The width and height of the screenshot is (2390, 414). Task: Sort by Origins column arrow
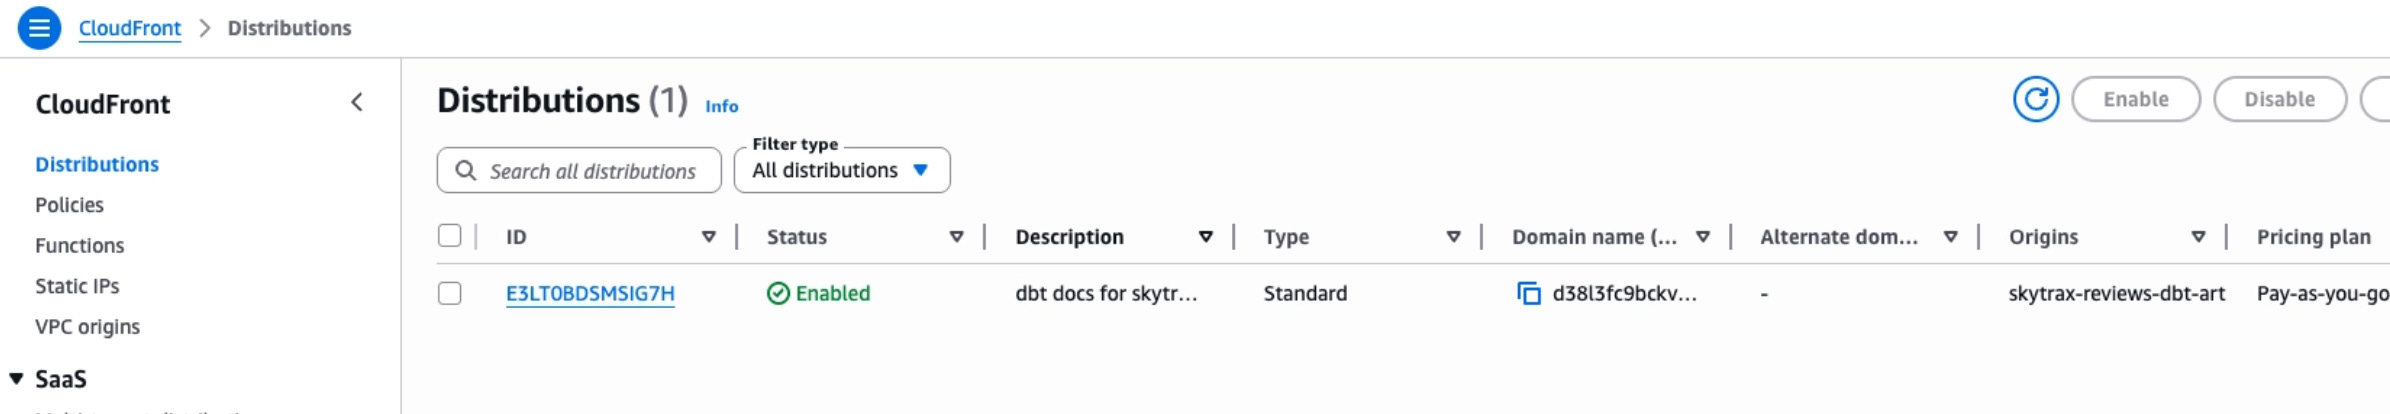coord(2199,237)
